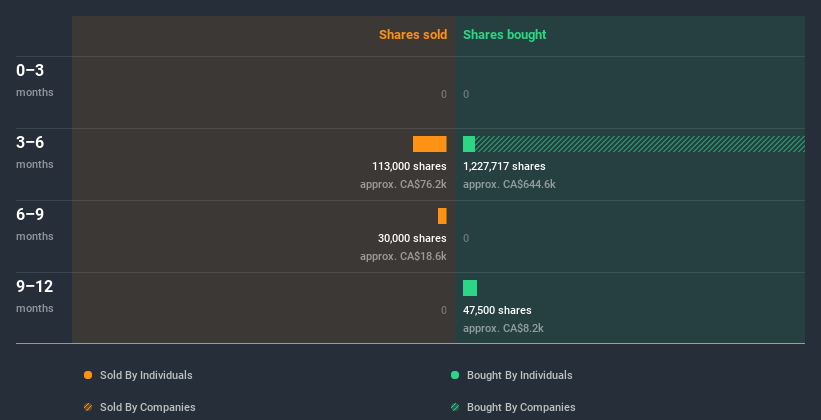Screen dimensions: 821x420
Task: Click the orange 30,000 shares sold bar
Action: coord(442,216)
